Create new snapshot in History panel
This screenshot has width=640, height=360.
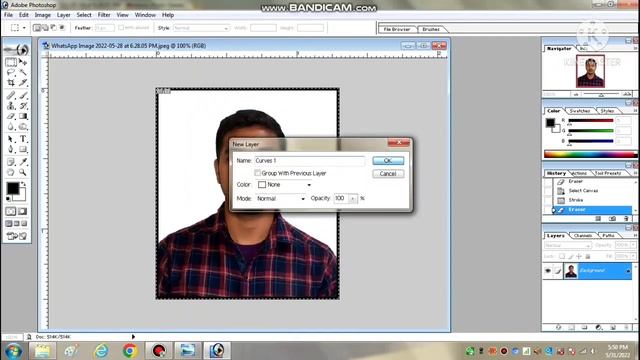pos(612,218)
